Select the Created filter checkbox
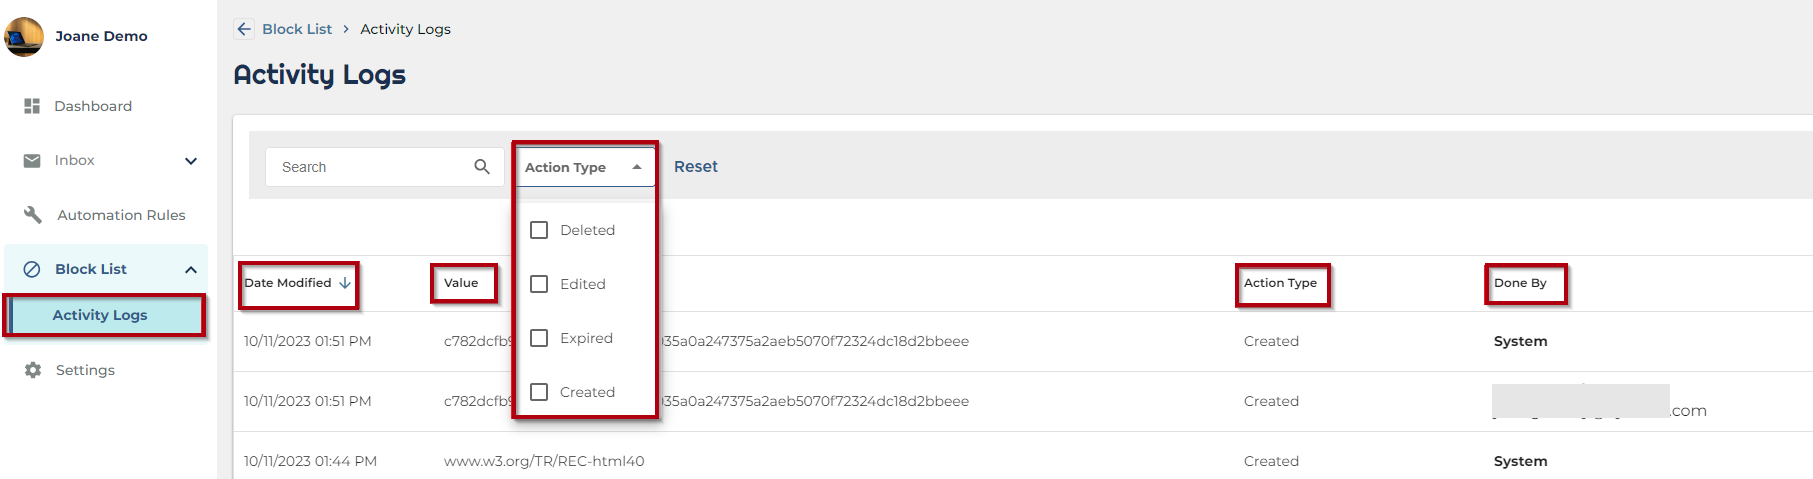The height and width of the screenshot is (479, 1813). coord(539,392)
